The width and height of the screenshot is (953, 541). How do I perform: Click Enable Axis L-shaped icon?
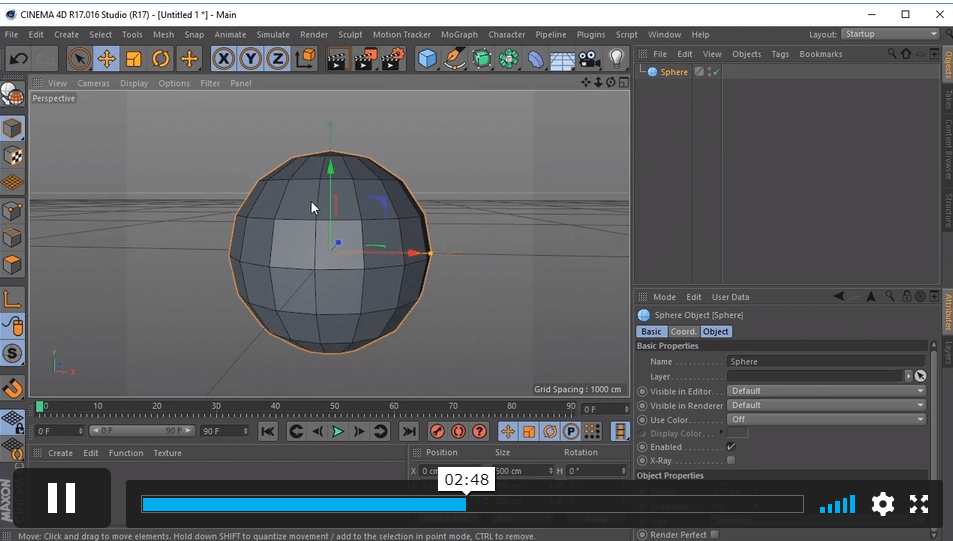12,299
